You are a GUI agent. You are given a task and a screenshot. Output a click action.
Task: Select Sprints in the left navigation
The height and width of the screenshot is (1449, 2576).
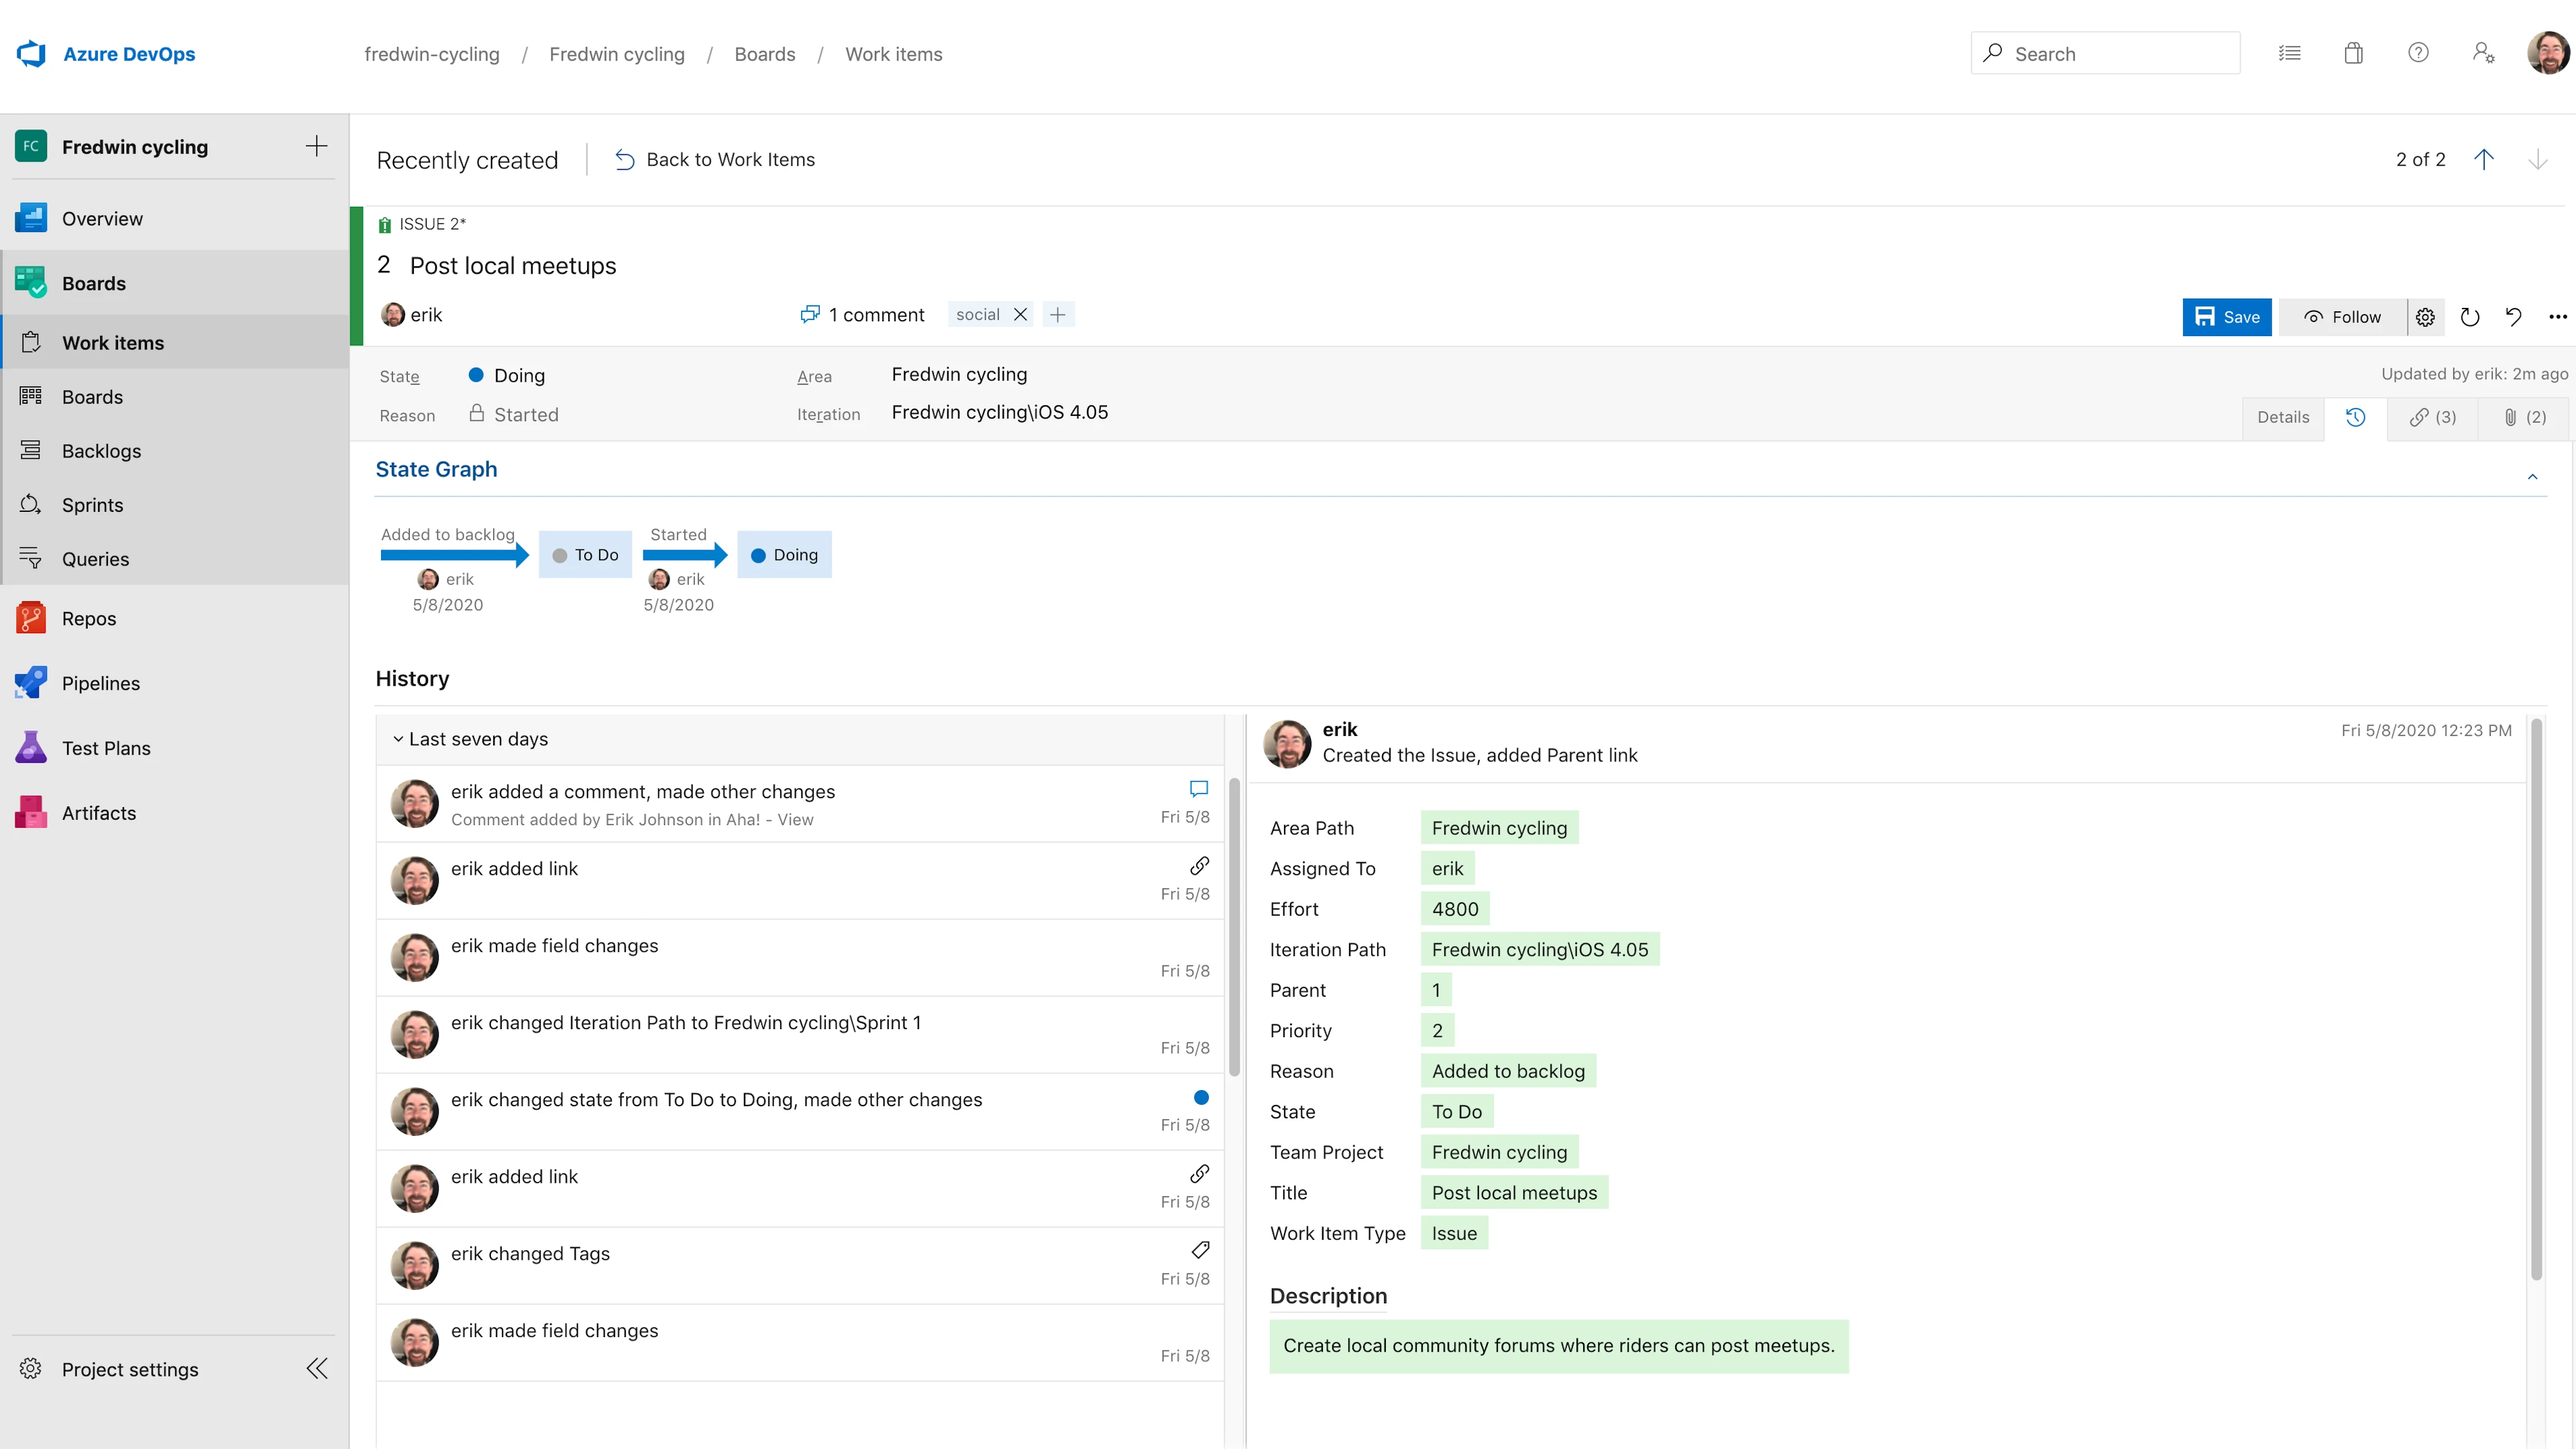[92, 505]
